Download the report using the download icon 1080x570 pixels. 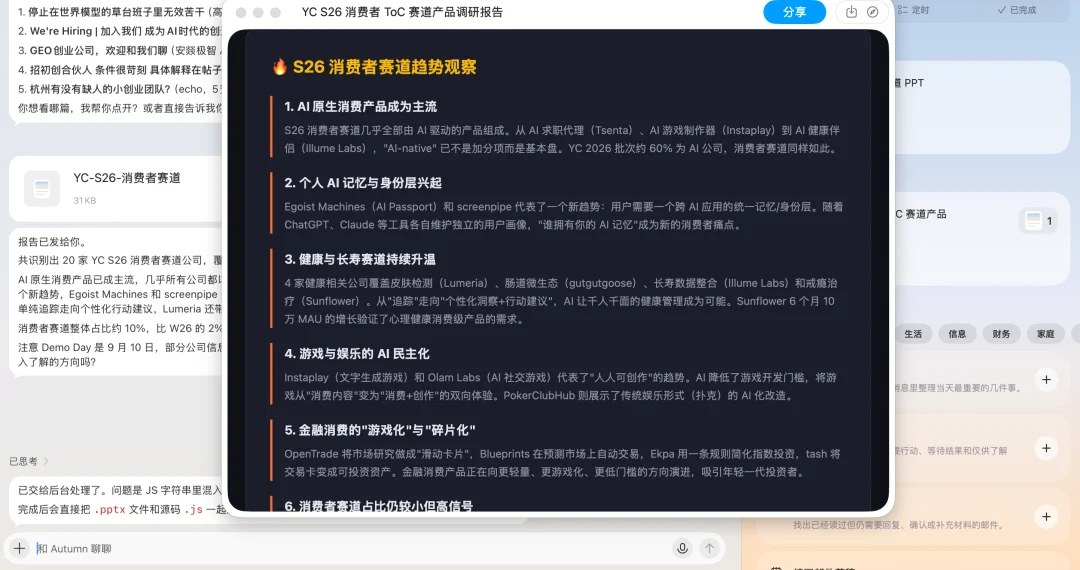851,12
